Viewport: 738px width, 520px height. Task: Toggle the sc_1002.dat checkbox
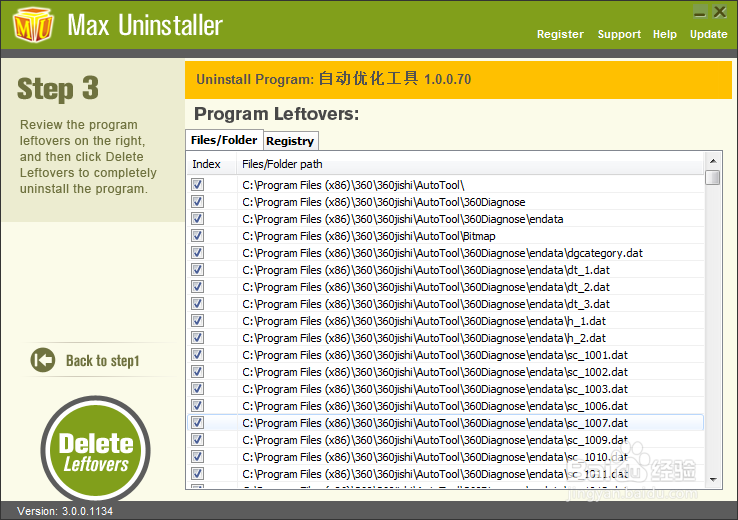point(198,371)
